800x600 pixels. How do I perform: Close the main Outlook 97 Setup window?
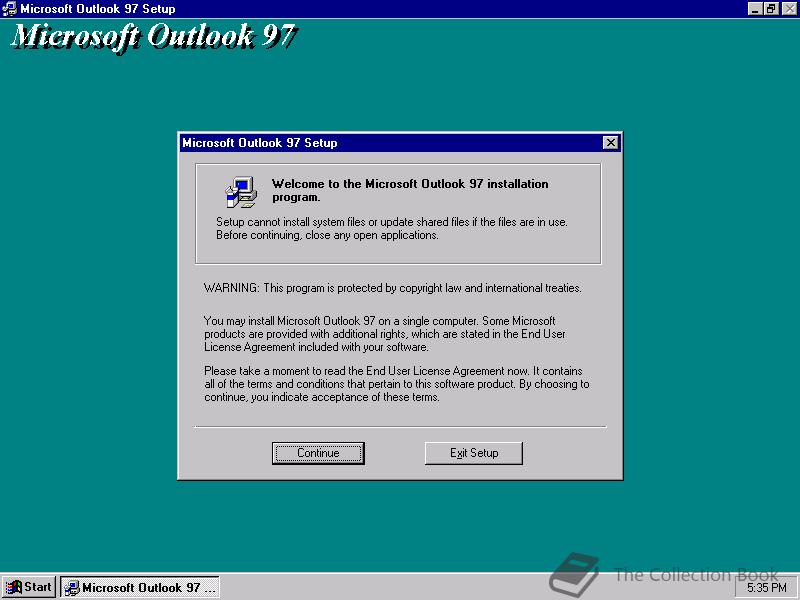(789, 9)
